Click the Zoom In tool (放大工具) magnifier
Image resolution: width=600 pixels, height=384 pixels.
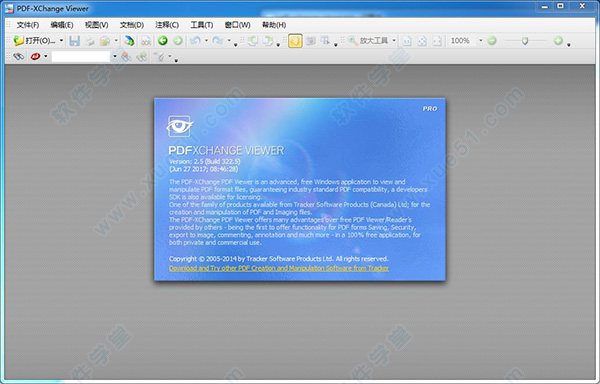tap(368, 41)
